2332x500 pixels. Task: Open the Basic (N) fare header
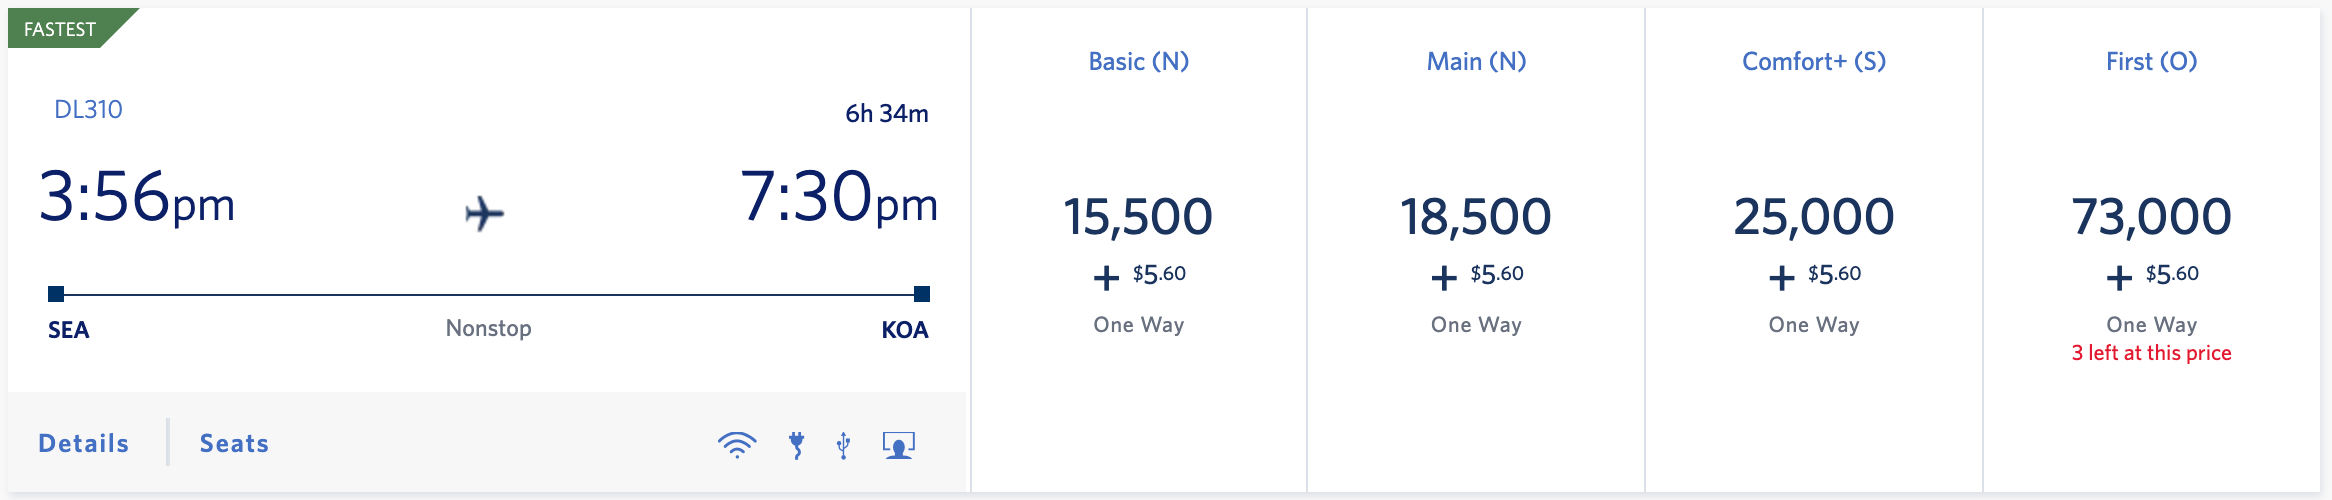[1138, 62]
